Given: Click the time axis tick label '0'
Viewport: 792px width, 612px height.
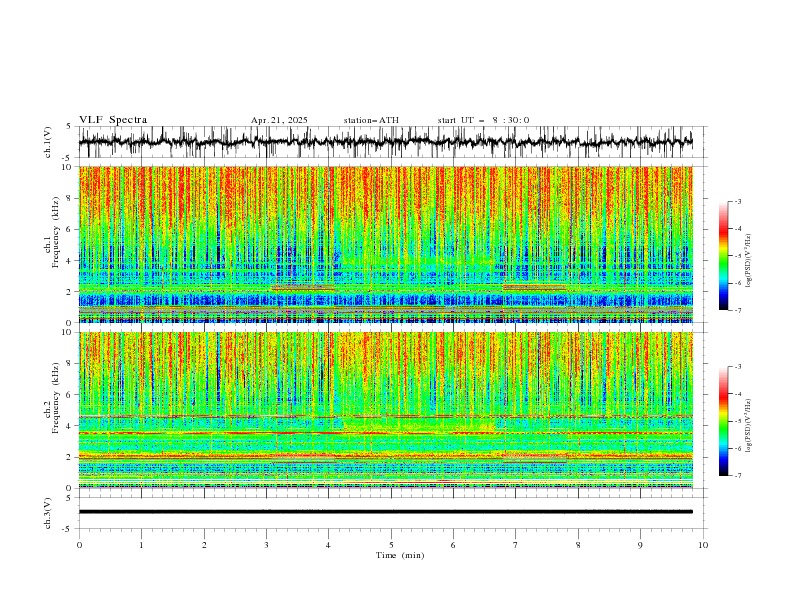Looking at the screenshot, I should [x=79, y=545].
